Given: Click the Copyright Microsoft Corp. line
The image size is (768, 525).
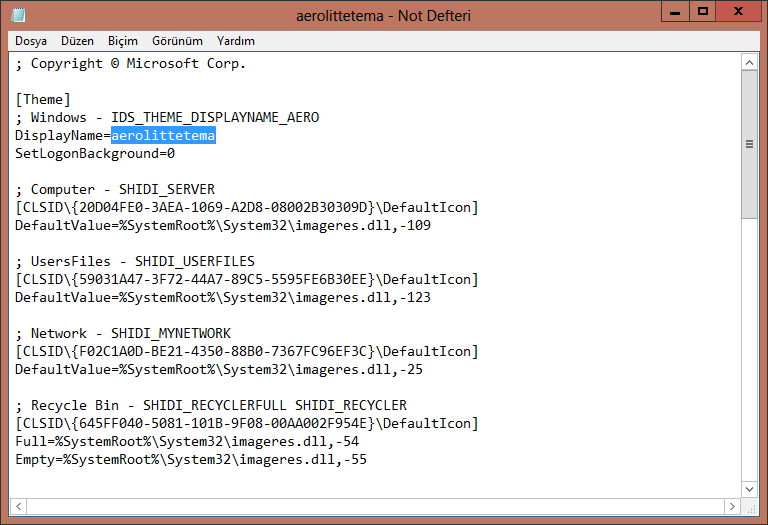Looking at the screenshot, I should coord(130,64).
